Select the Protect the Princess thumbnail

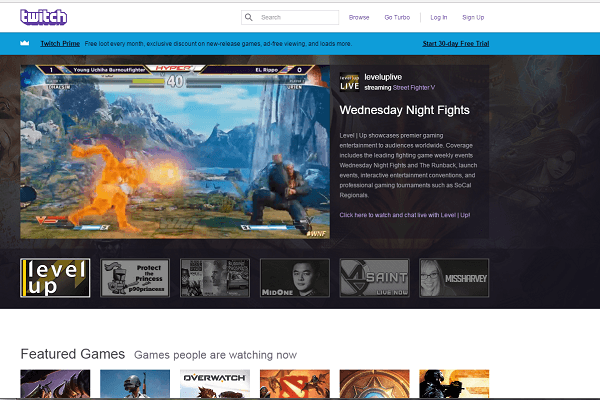(135, 278)
